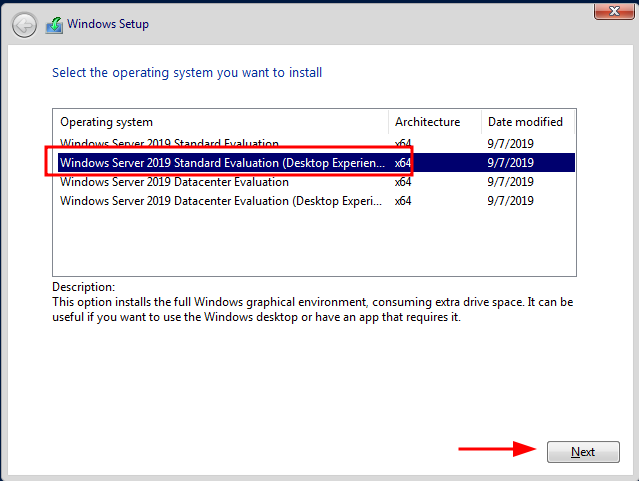639x481 pixels.
Task: Click the 'Select the operating system' heading
Action: (187, 73)
